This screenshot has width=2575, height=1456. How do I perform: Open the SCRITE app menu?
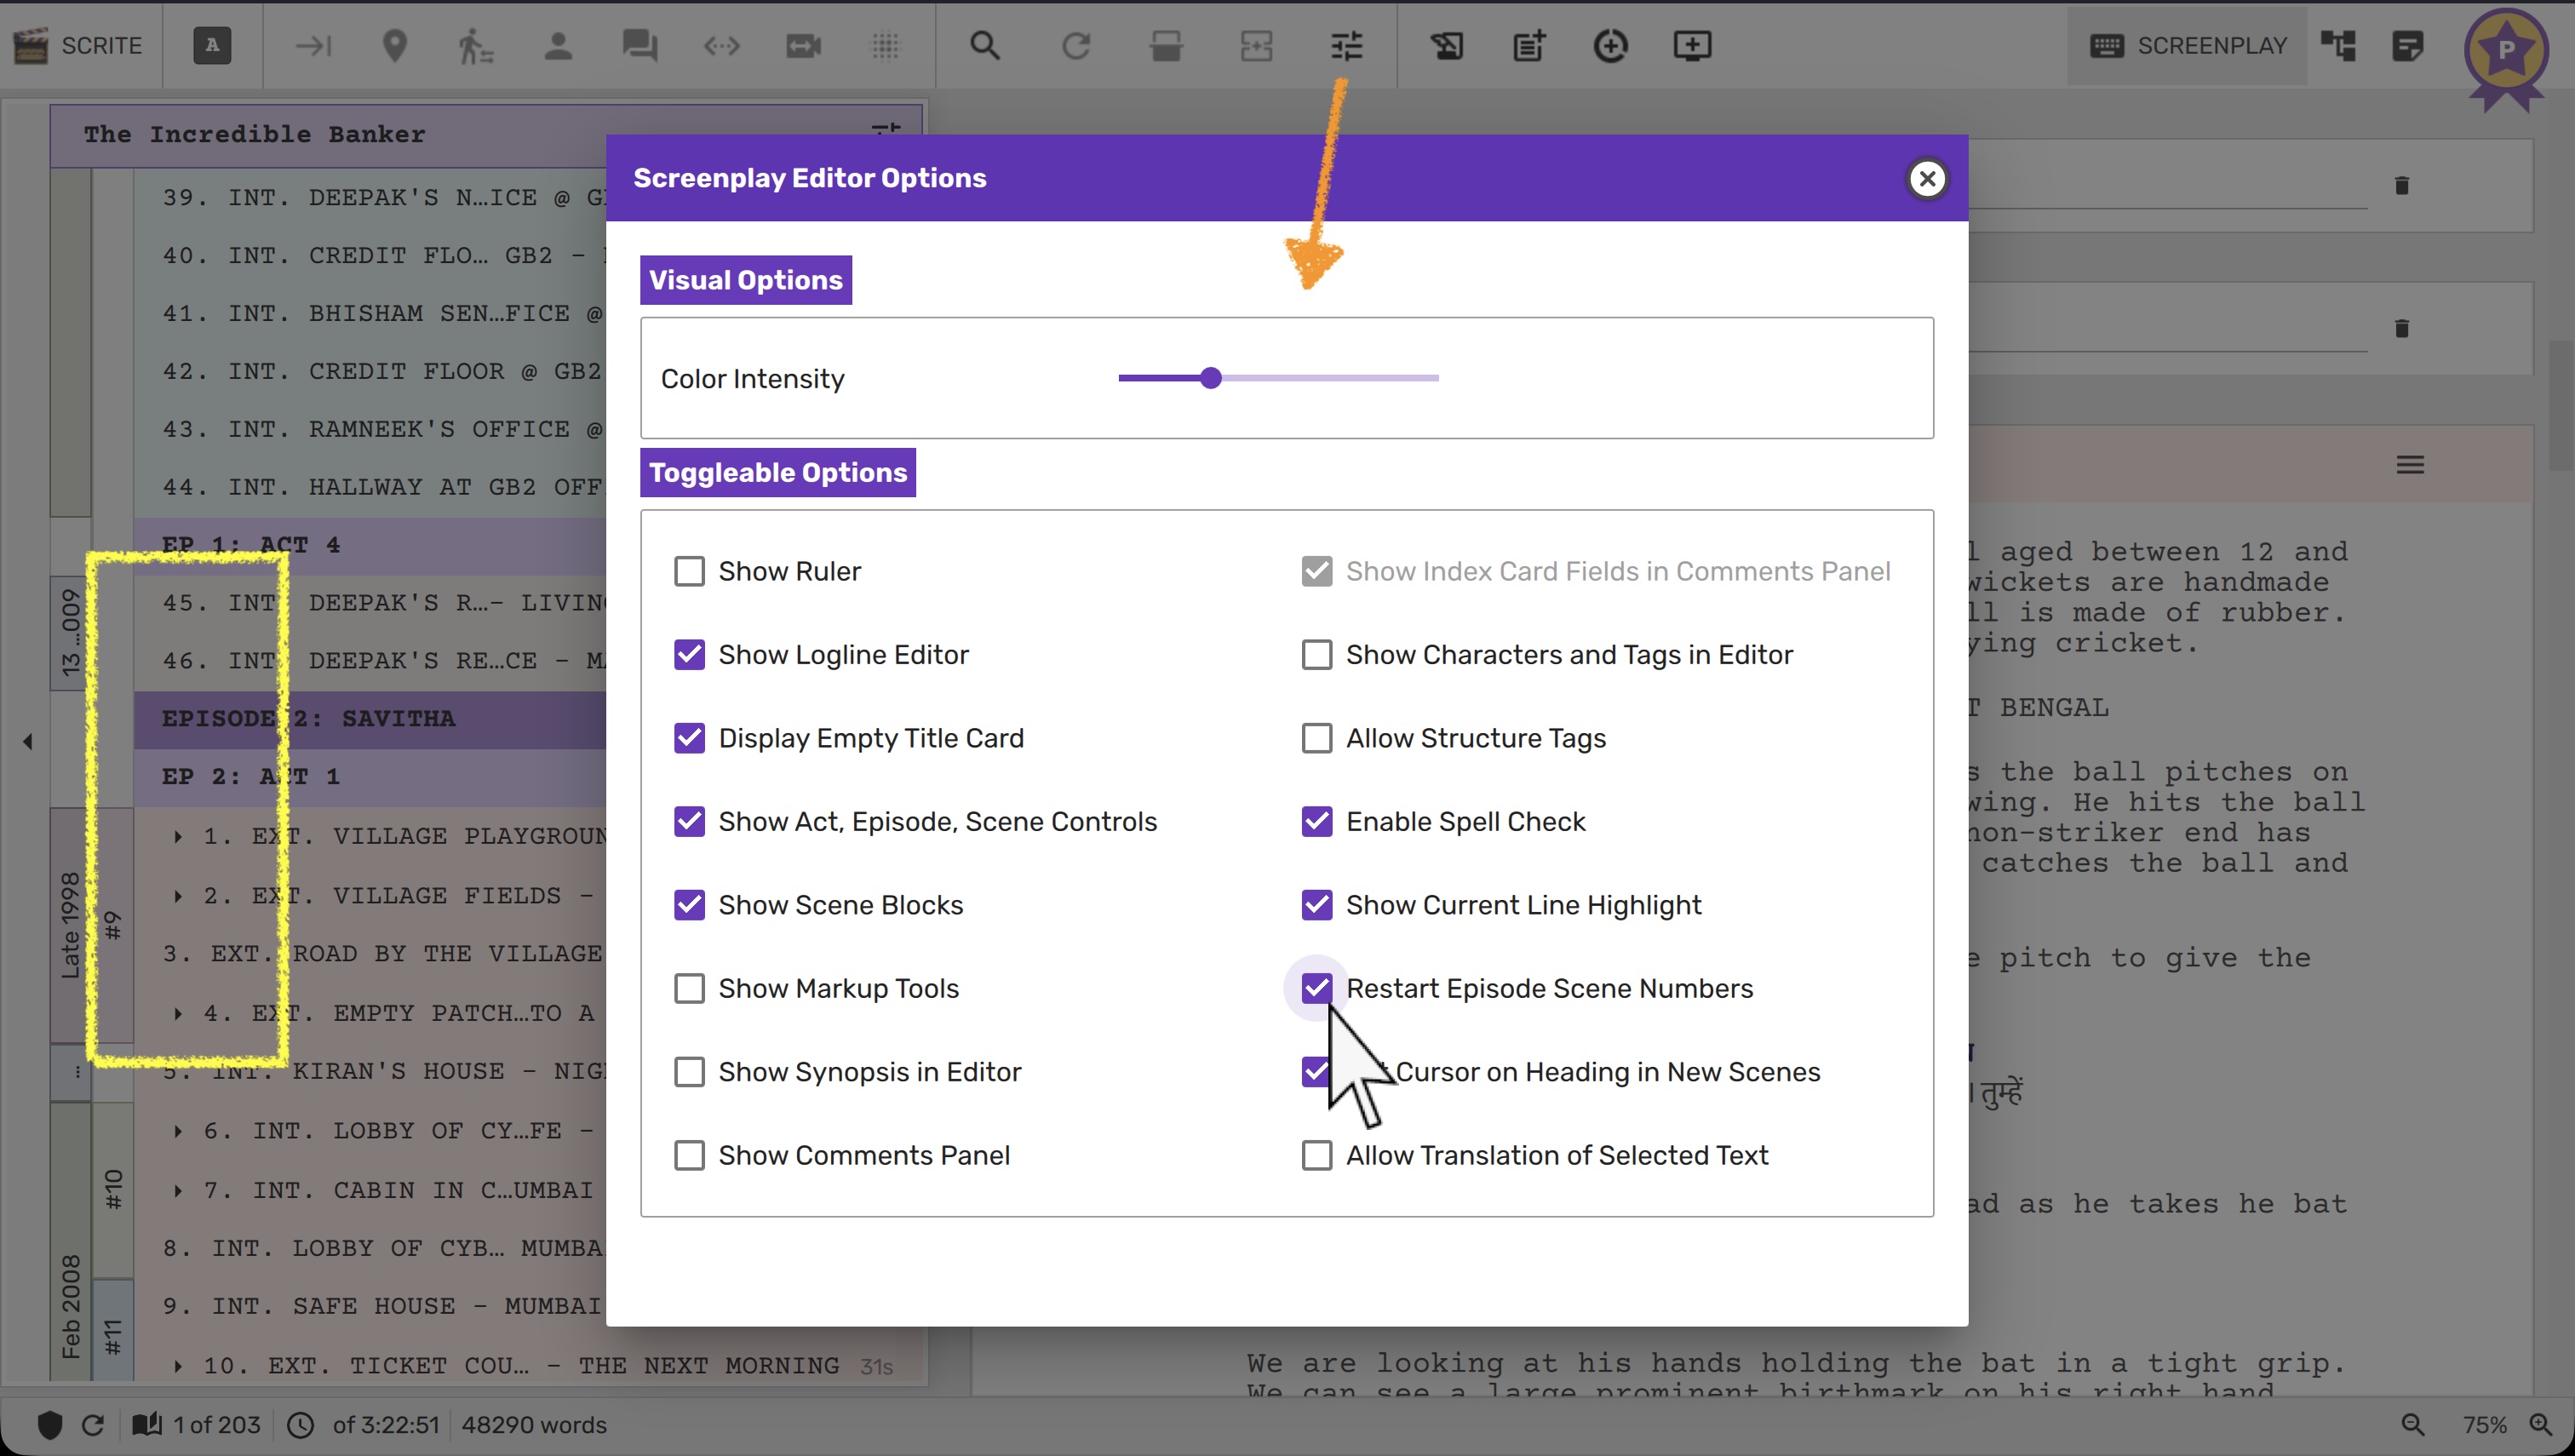(80, 46)
